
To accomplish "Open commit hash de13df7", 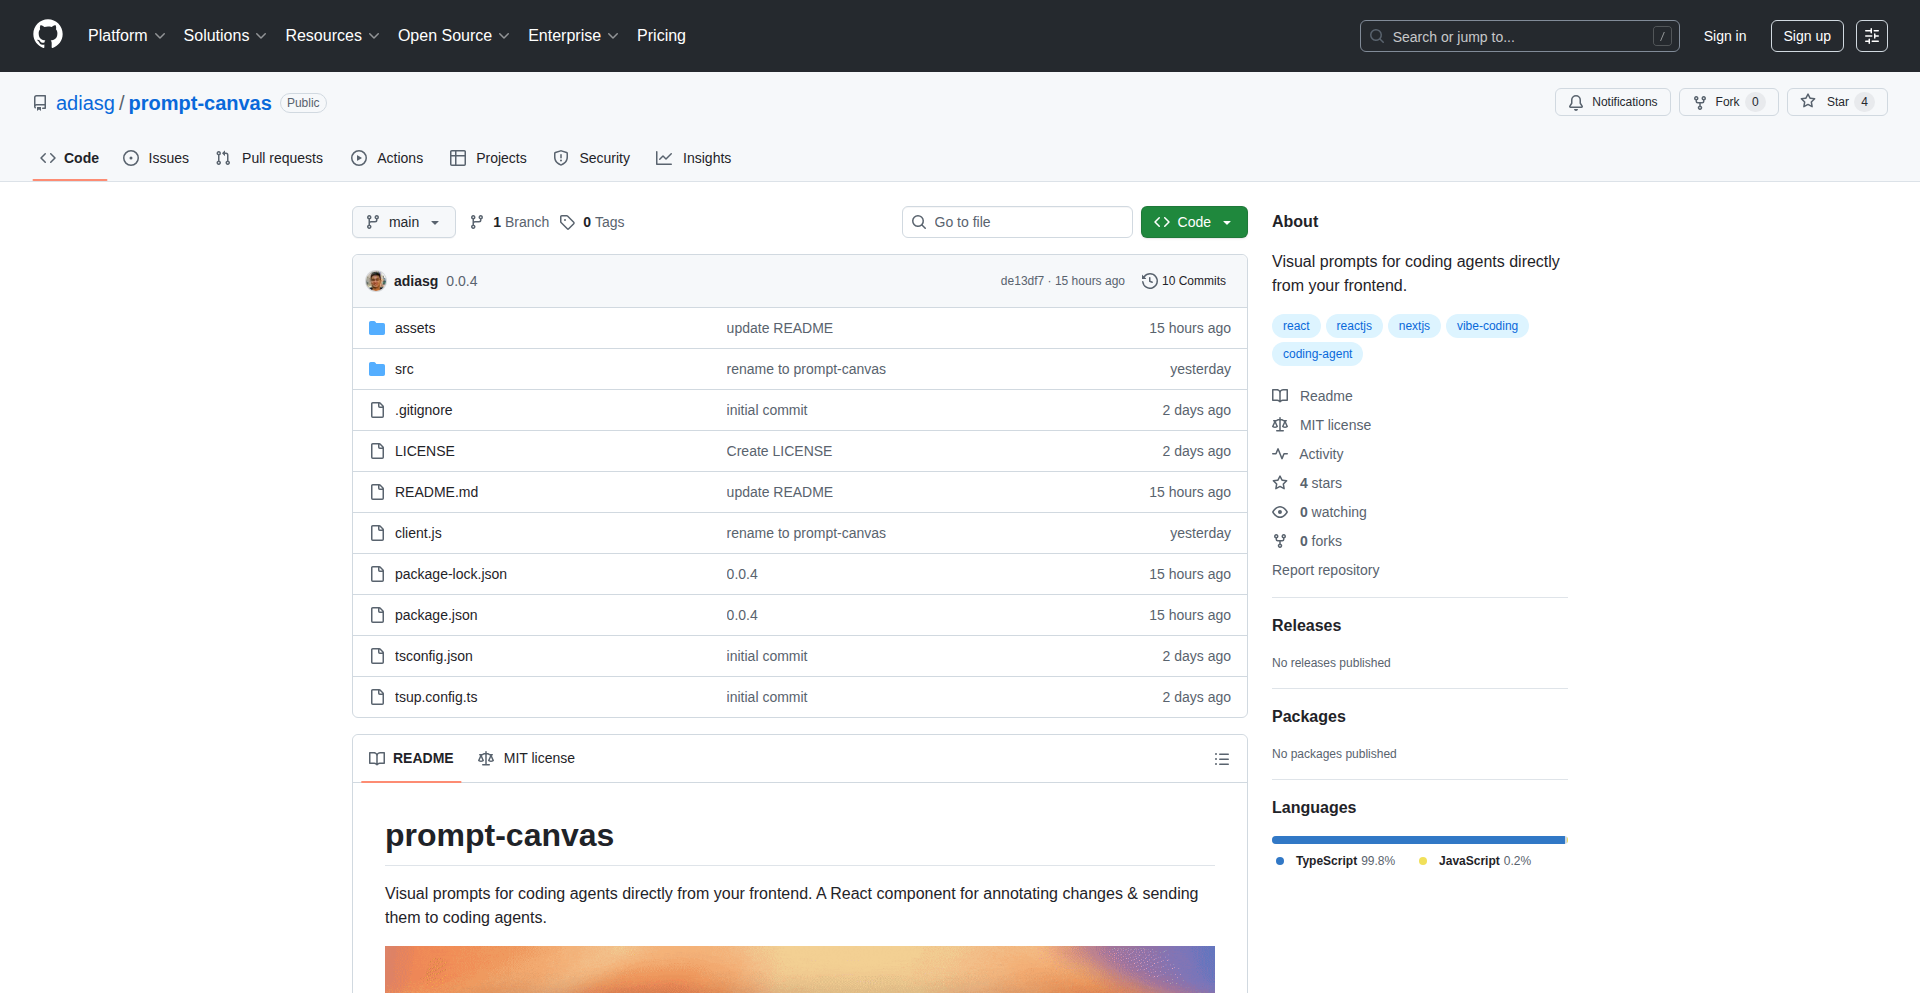I will [x=1022, y=281].
